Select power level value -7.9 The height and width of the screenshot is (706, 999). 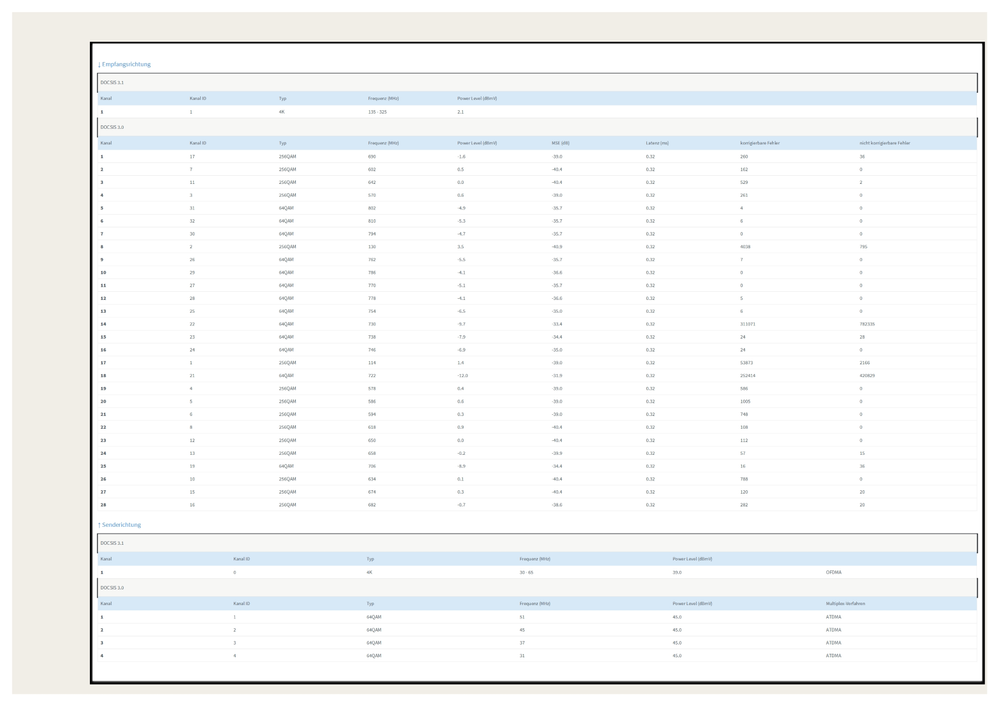(x=461, y=337)
